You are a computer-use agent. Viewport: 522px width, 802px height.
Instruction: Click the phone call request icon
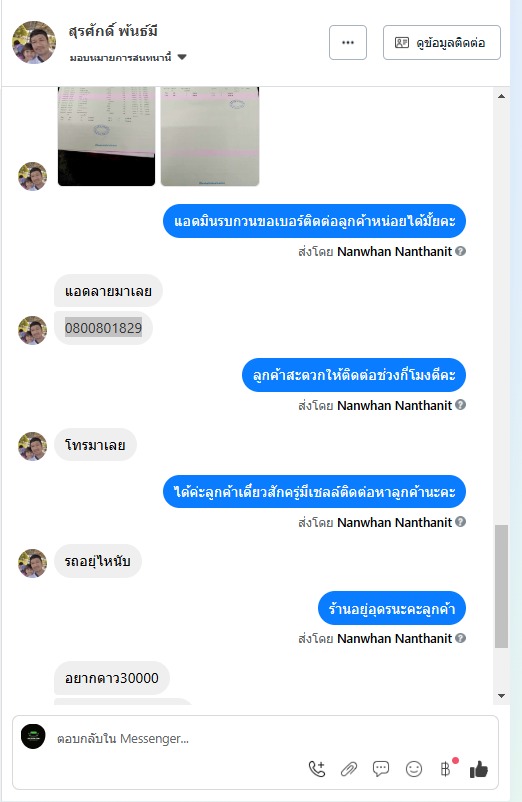(x=317, y=769)
